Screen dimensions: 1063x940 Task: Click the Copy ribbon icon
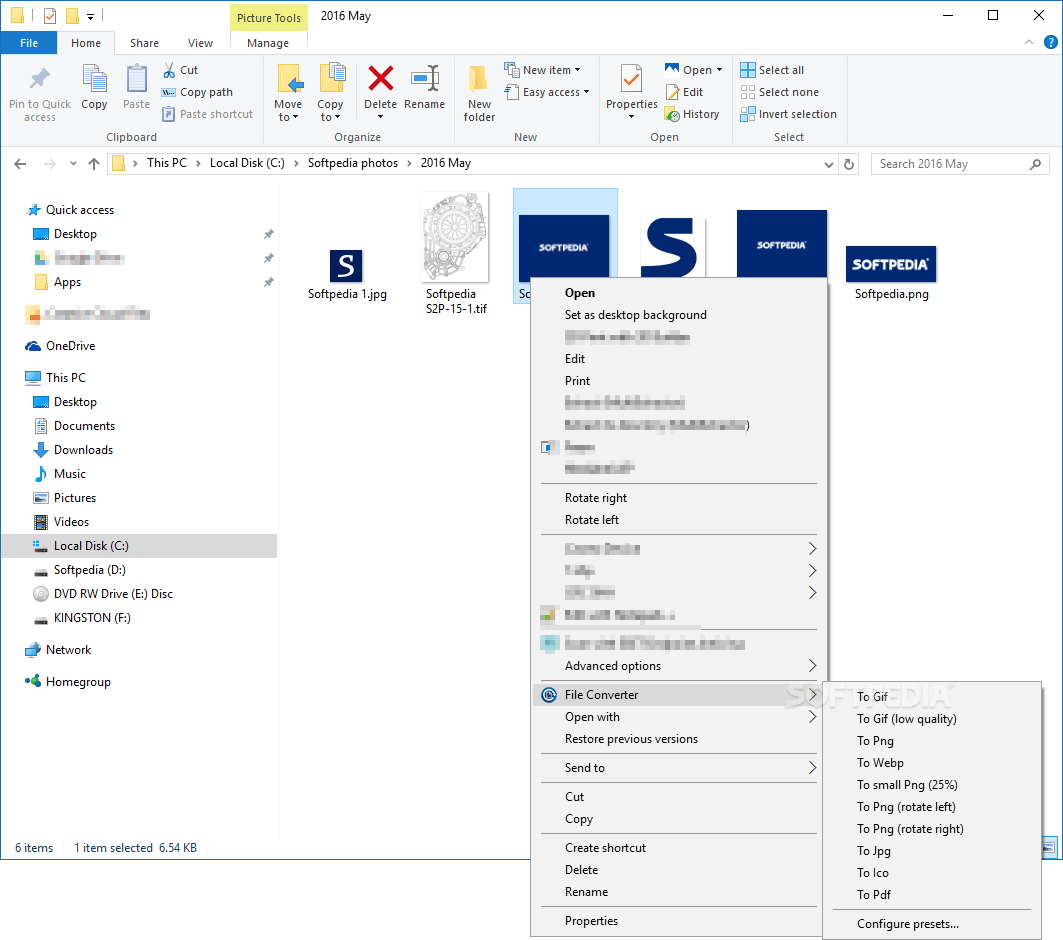click(94, 79)
